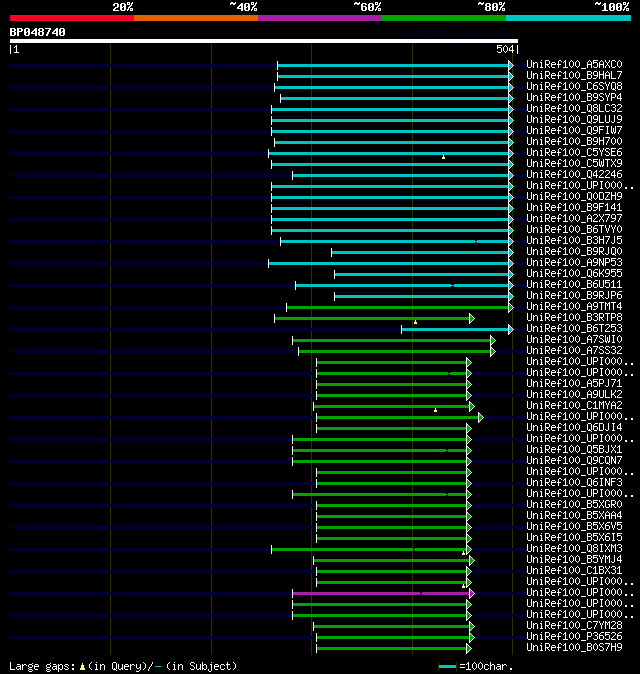Click the purple alignment bar
Screen dimensions: 640x674
point(382,594)
